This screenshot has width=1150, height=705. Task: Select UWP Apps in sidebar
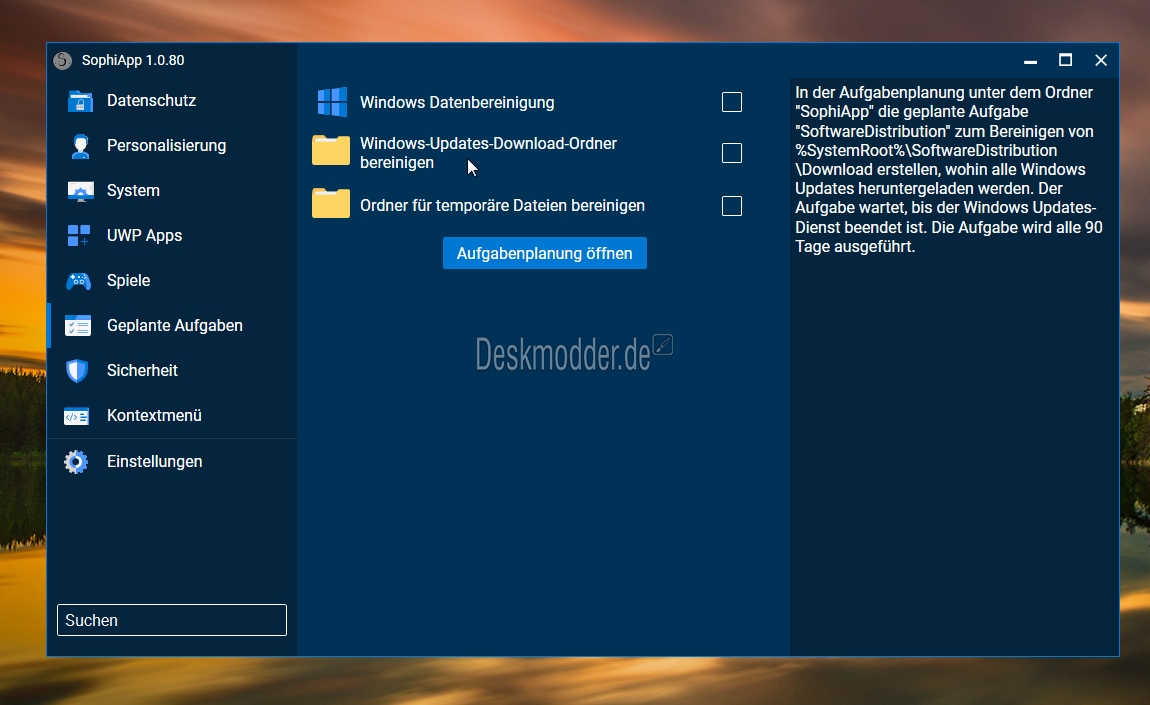coord(172,235)
